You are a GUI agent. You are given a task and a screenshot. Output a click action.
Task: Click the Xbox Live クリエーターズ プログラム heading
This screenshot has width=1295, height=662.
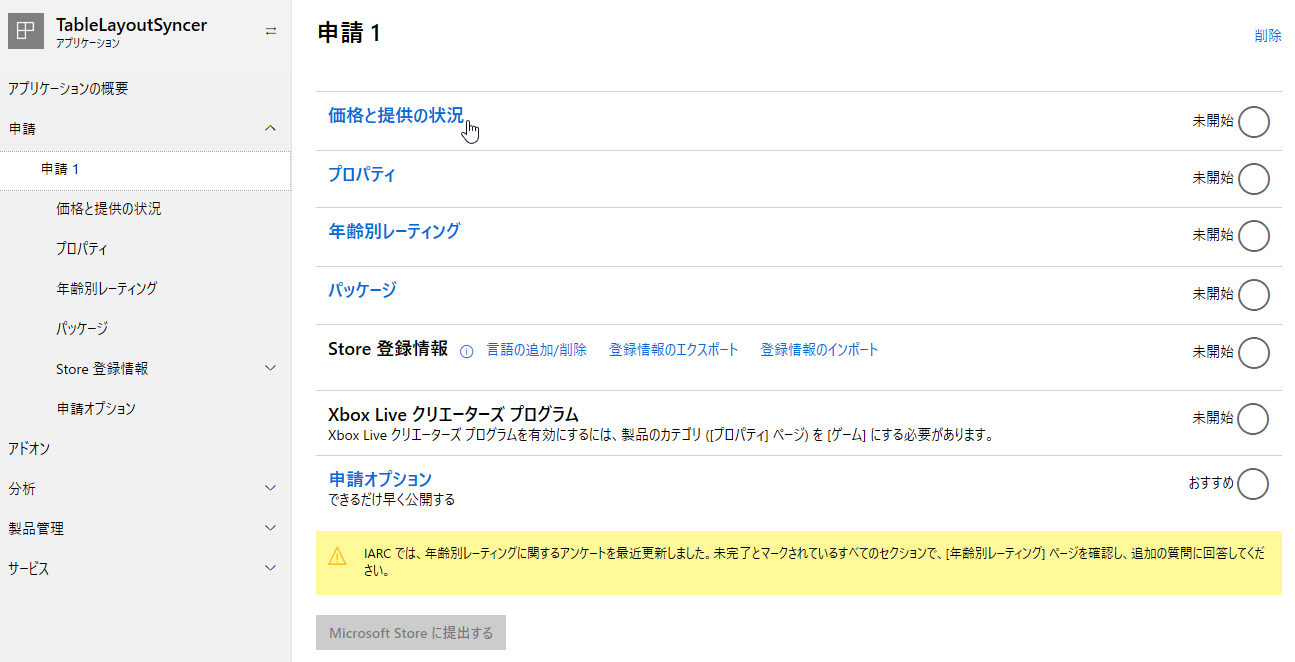coord(454,414)
